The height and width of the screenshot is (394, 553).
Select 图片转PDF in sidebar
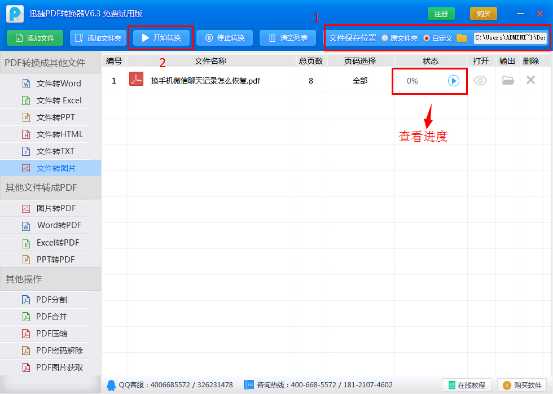pos(51,208)
